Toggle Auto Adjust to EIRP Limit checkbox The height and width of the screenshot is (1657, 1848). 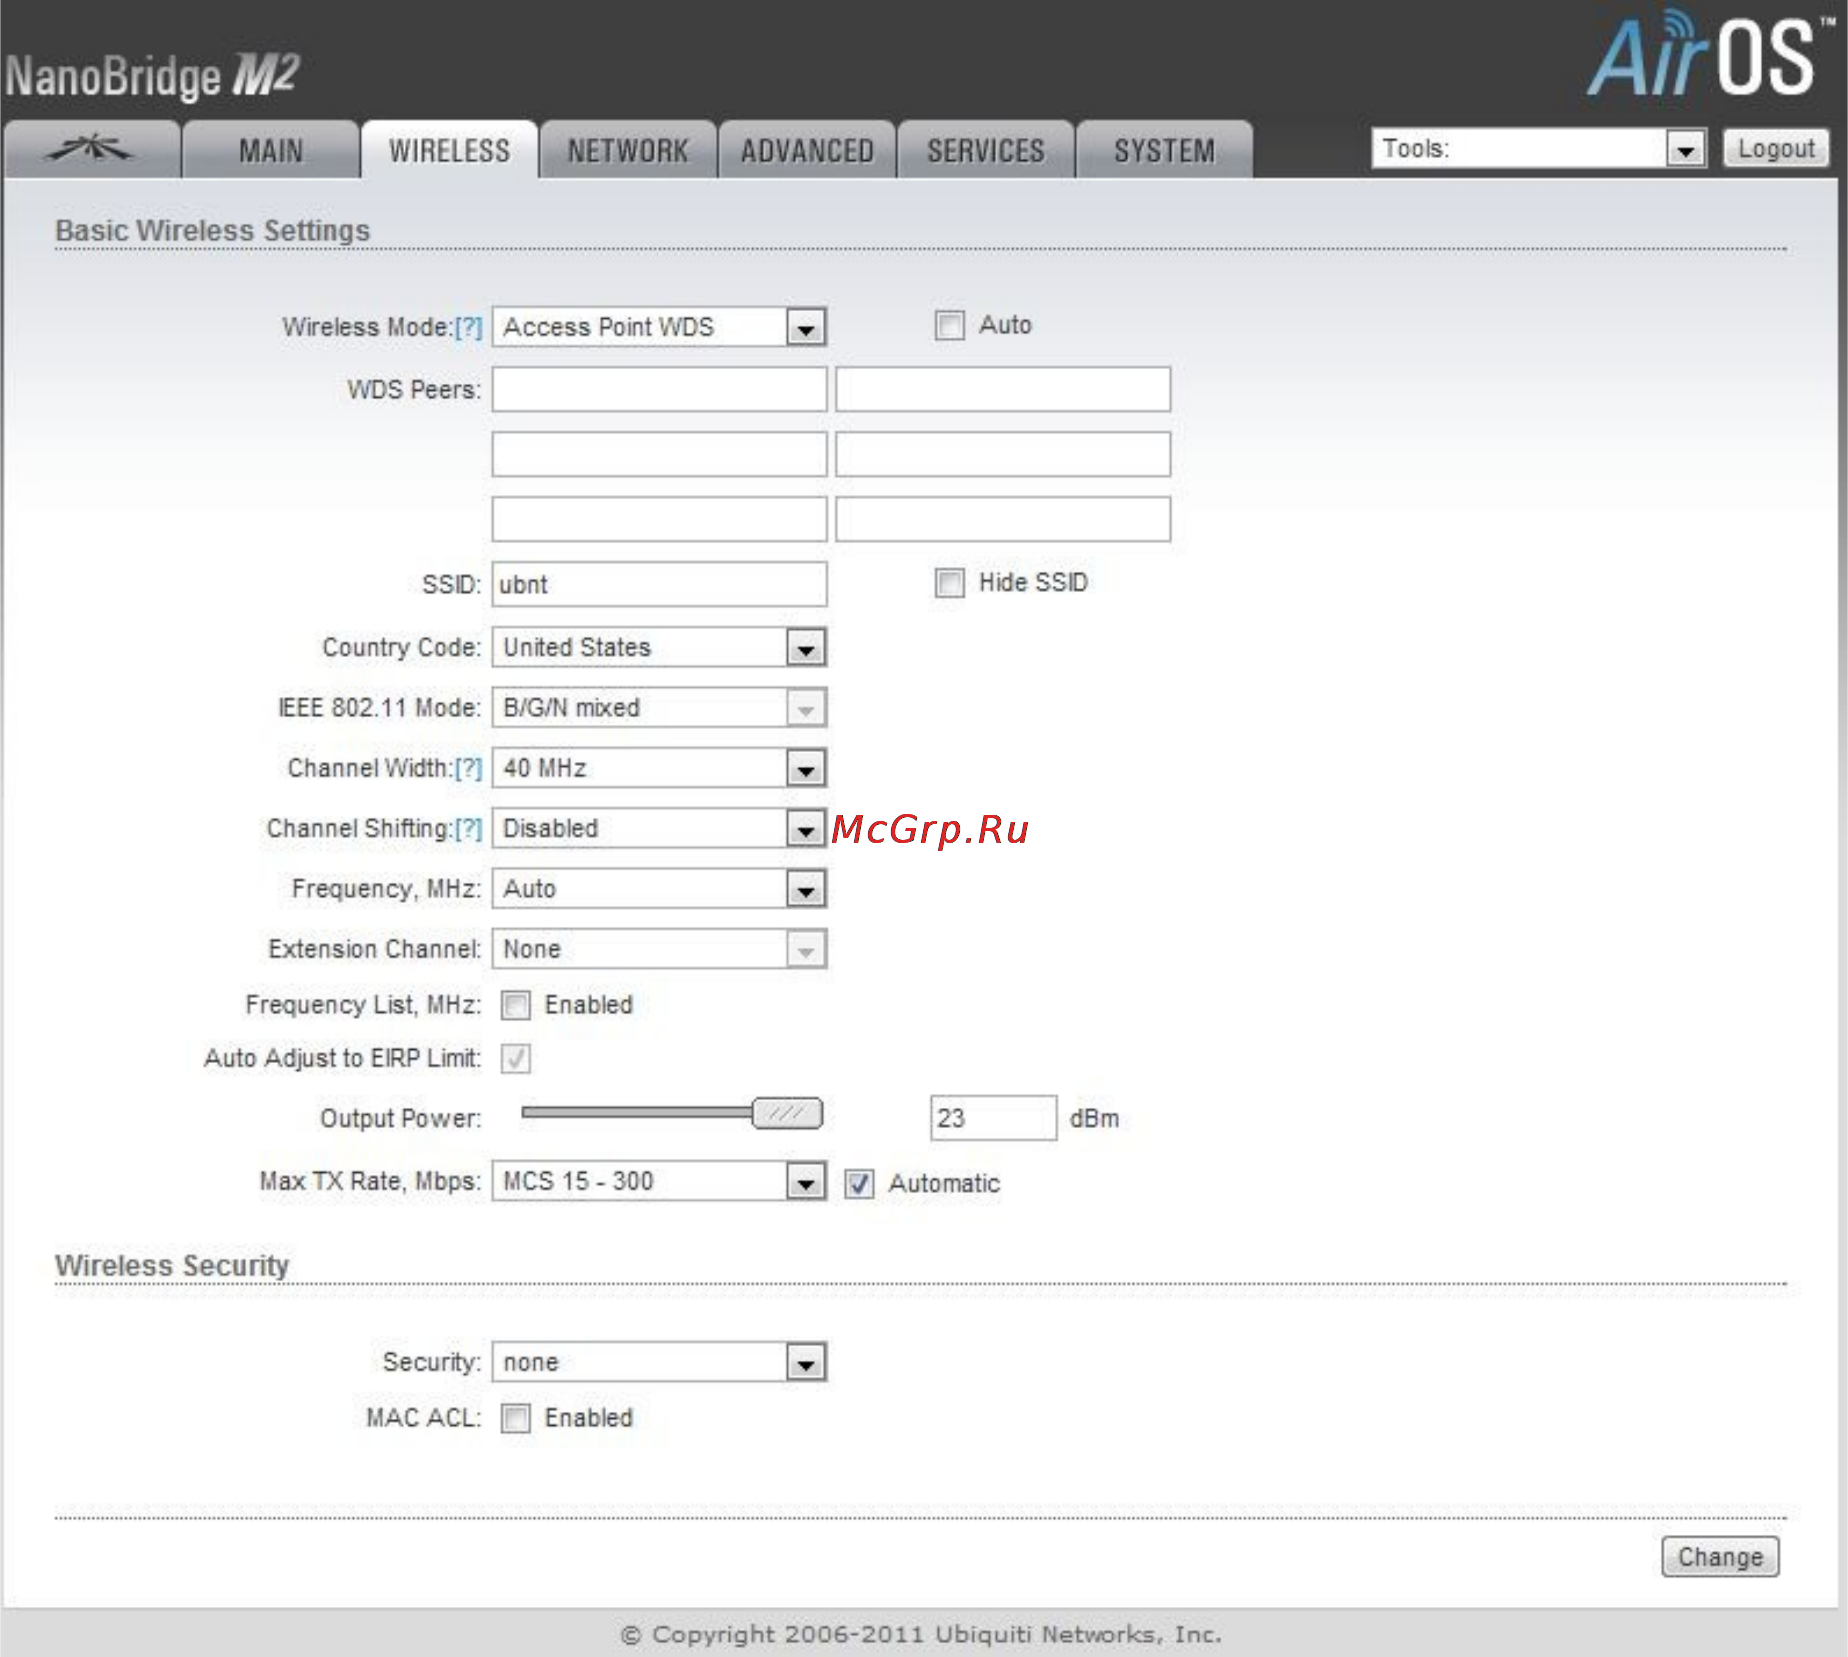(516, 1059)
